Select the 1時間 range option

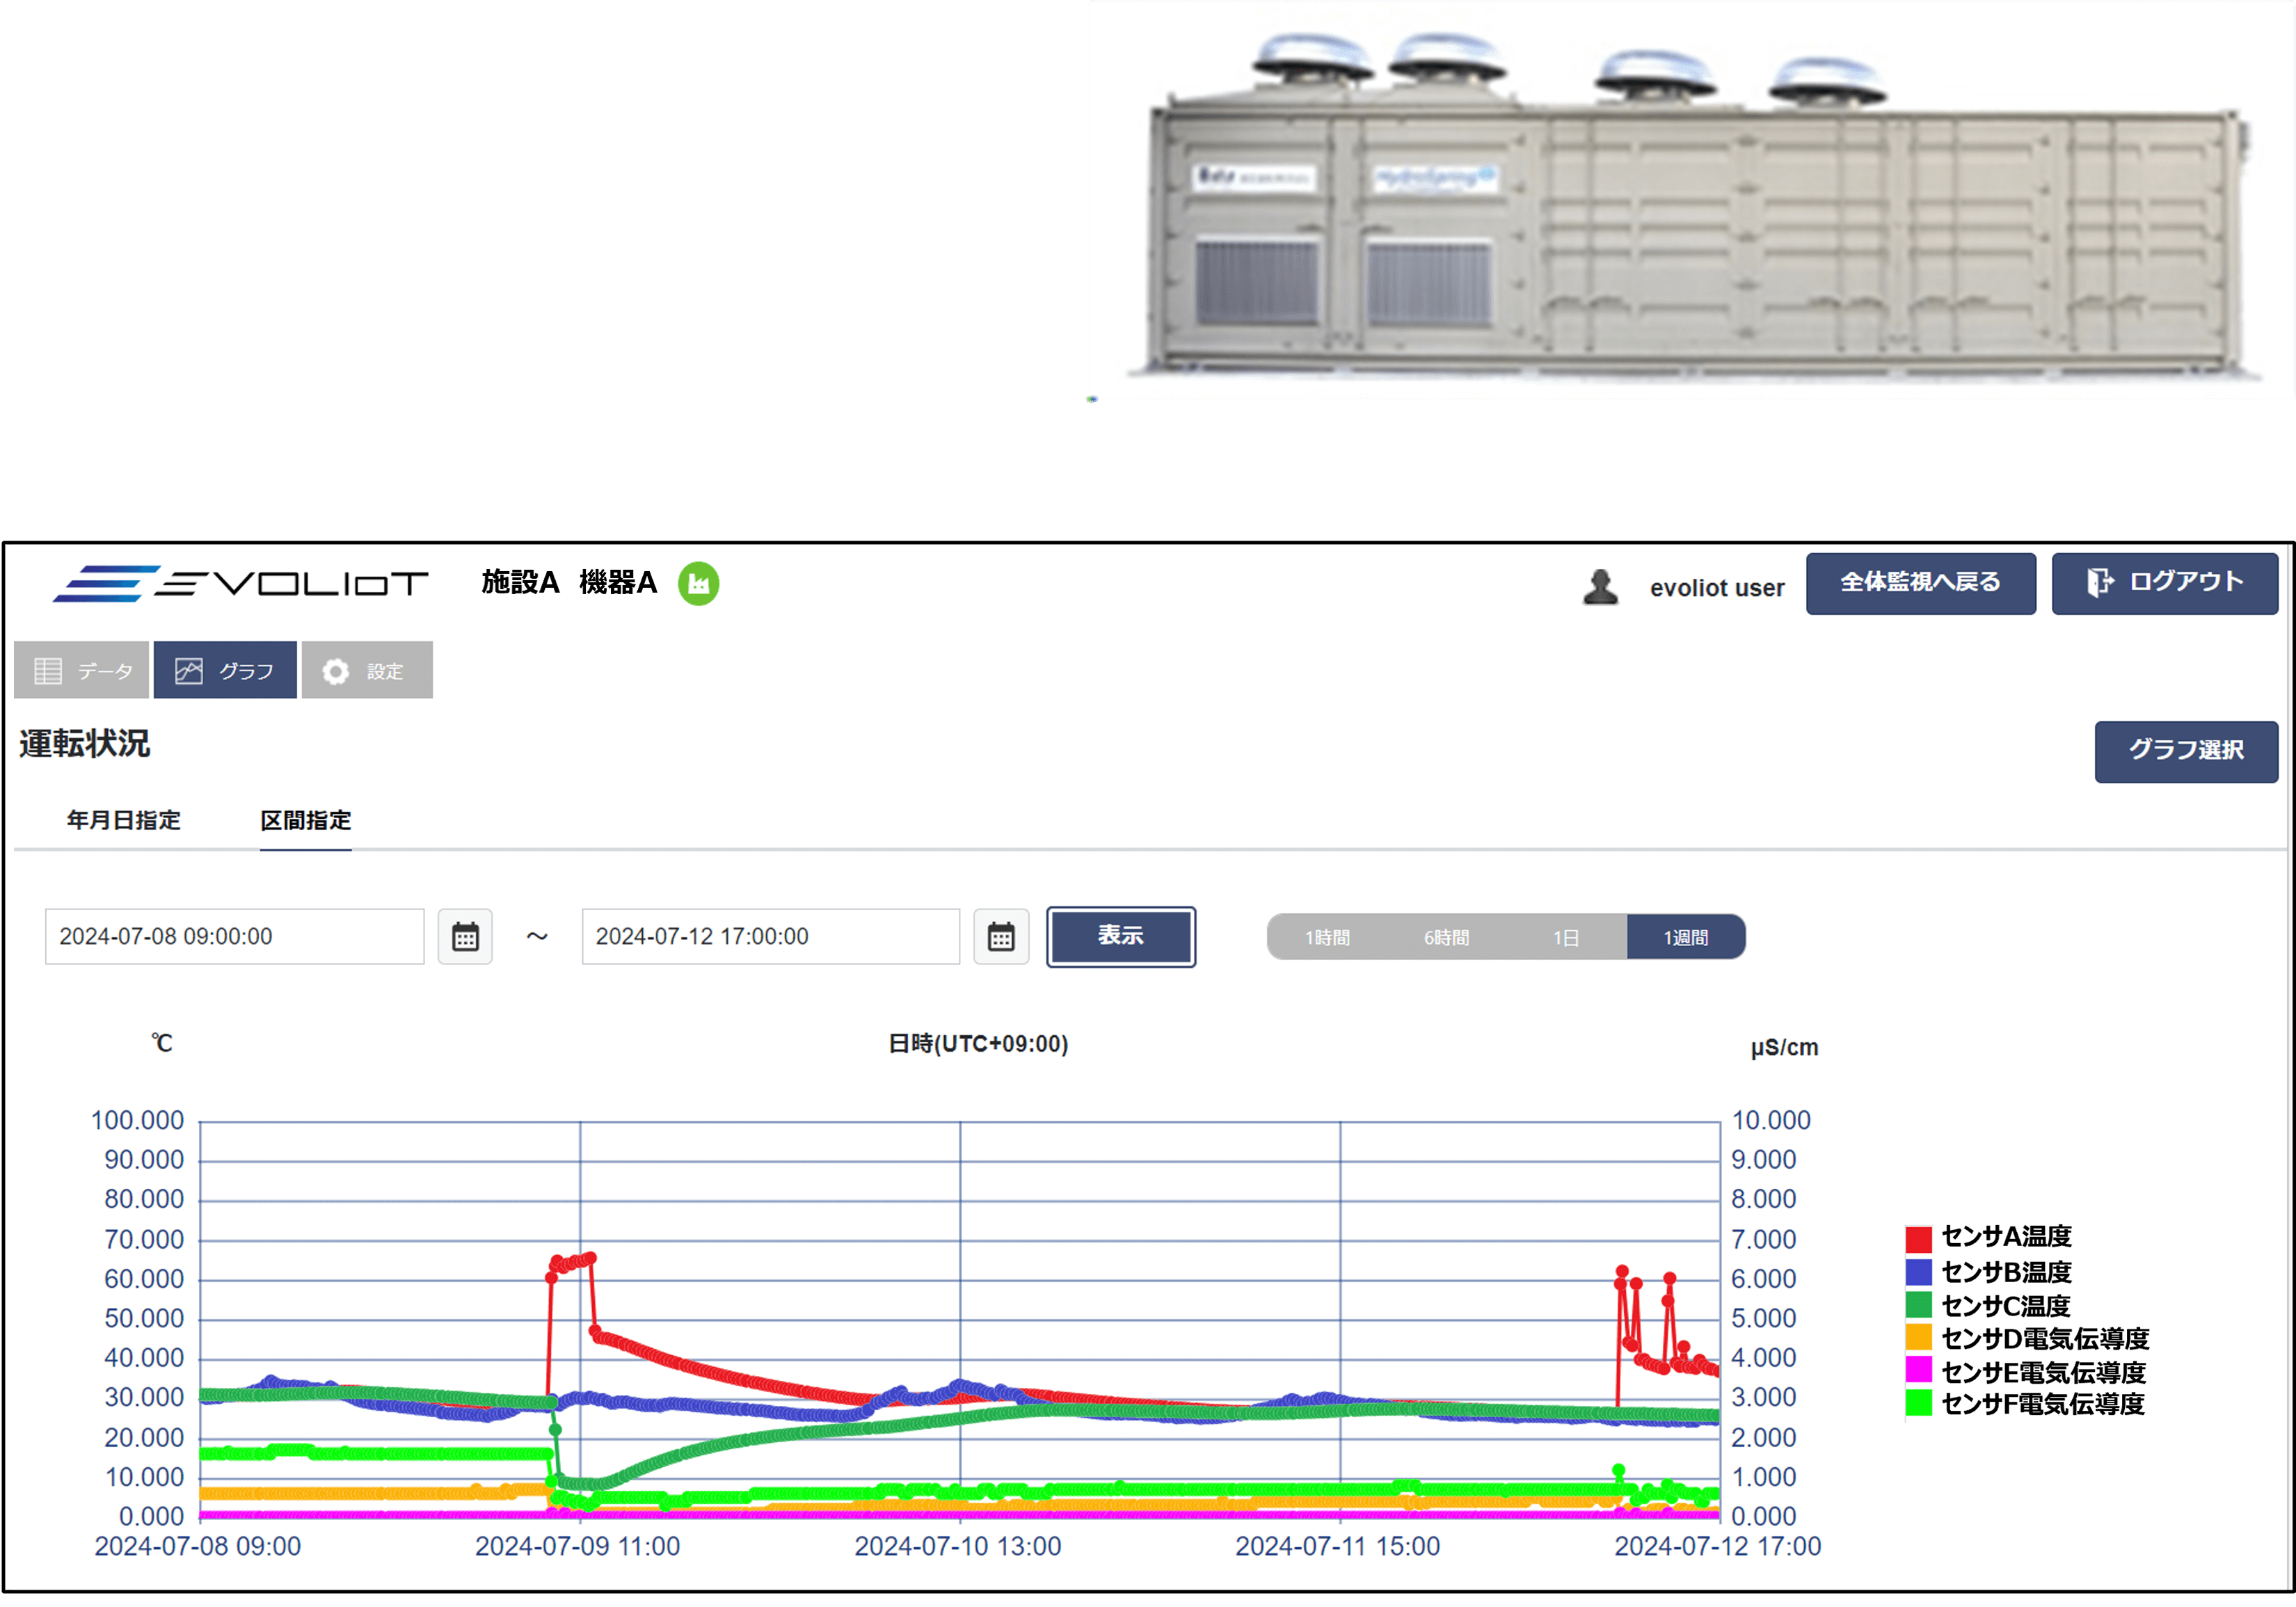[1326, 937]
